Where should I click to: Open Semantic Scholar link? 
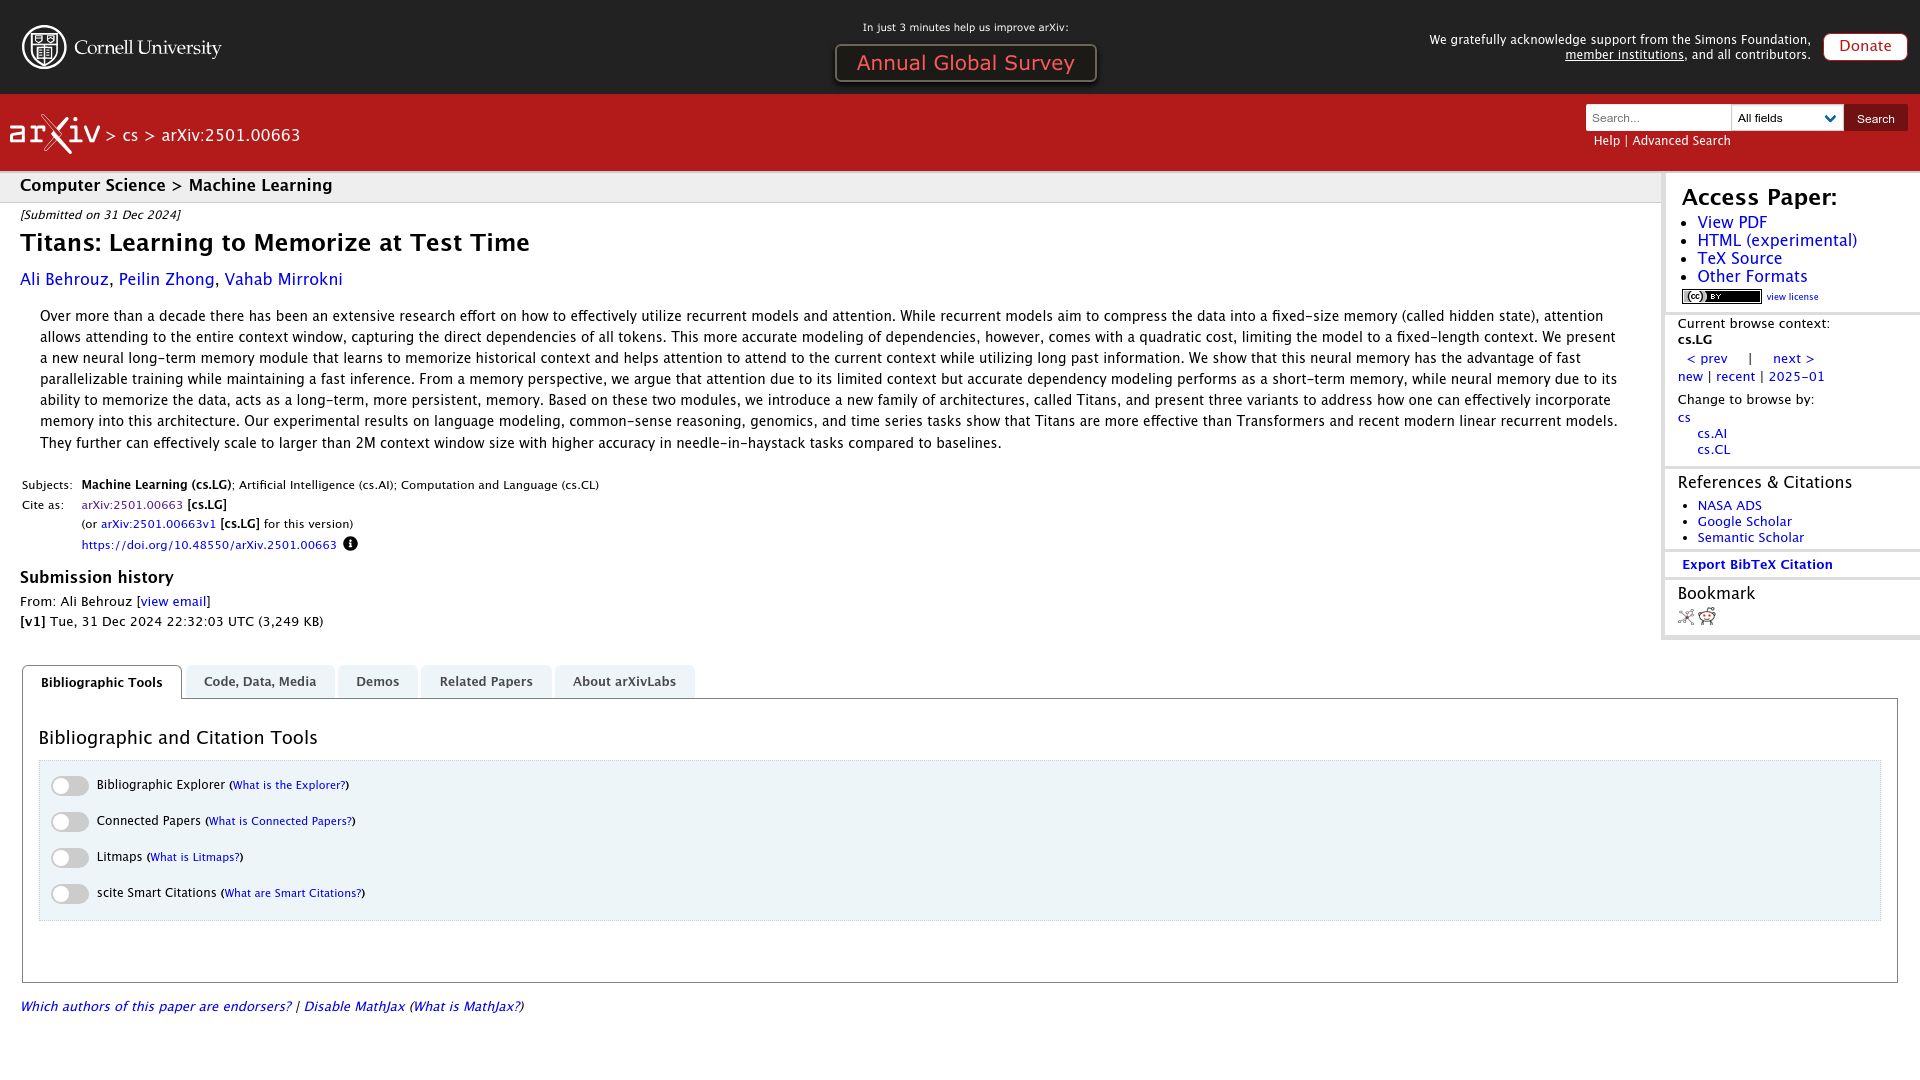[1750, 538]
